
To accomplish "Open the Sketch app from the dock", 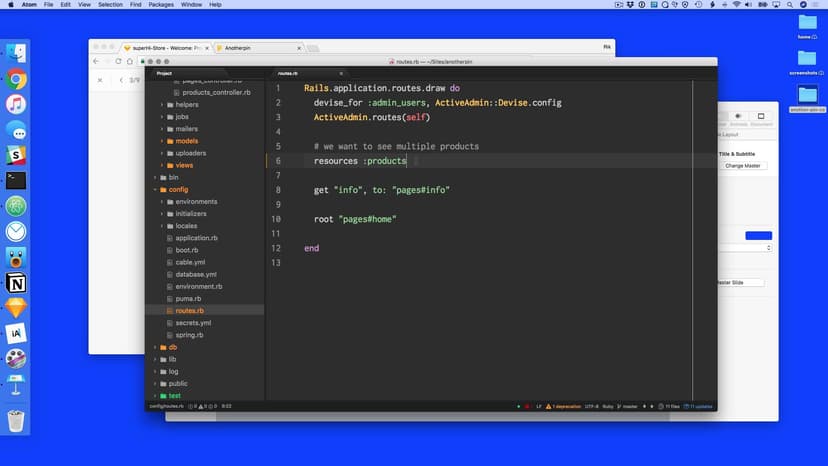I will click(16, 308).
